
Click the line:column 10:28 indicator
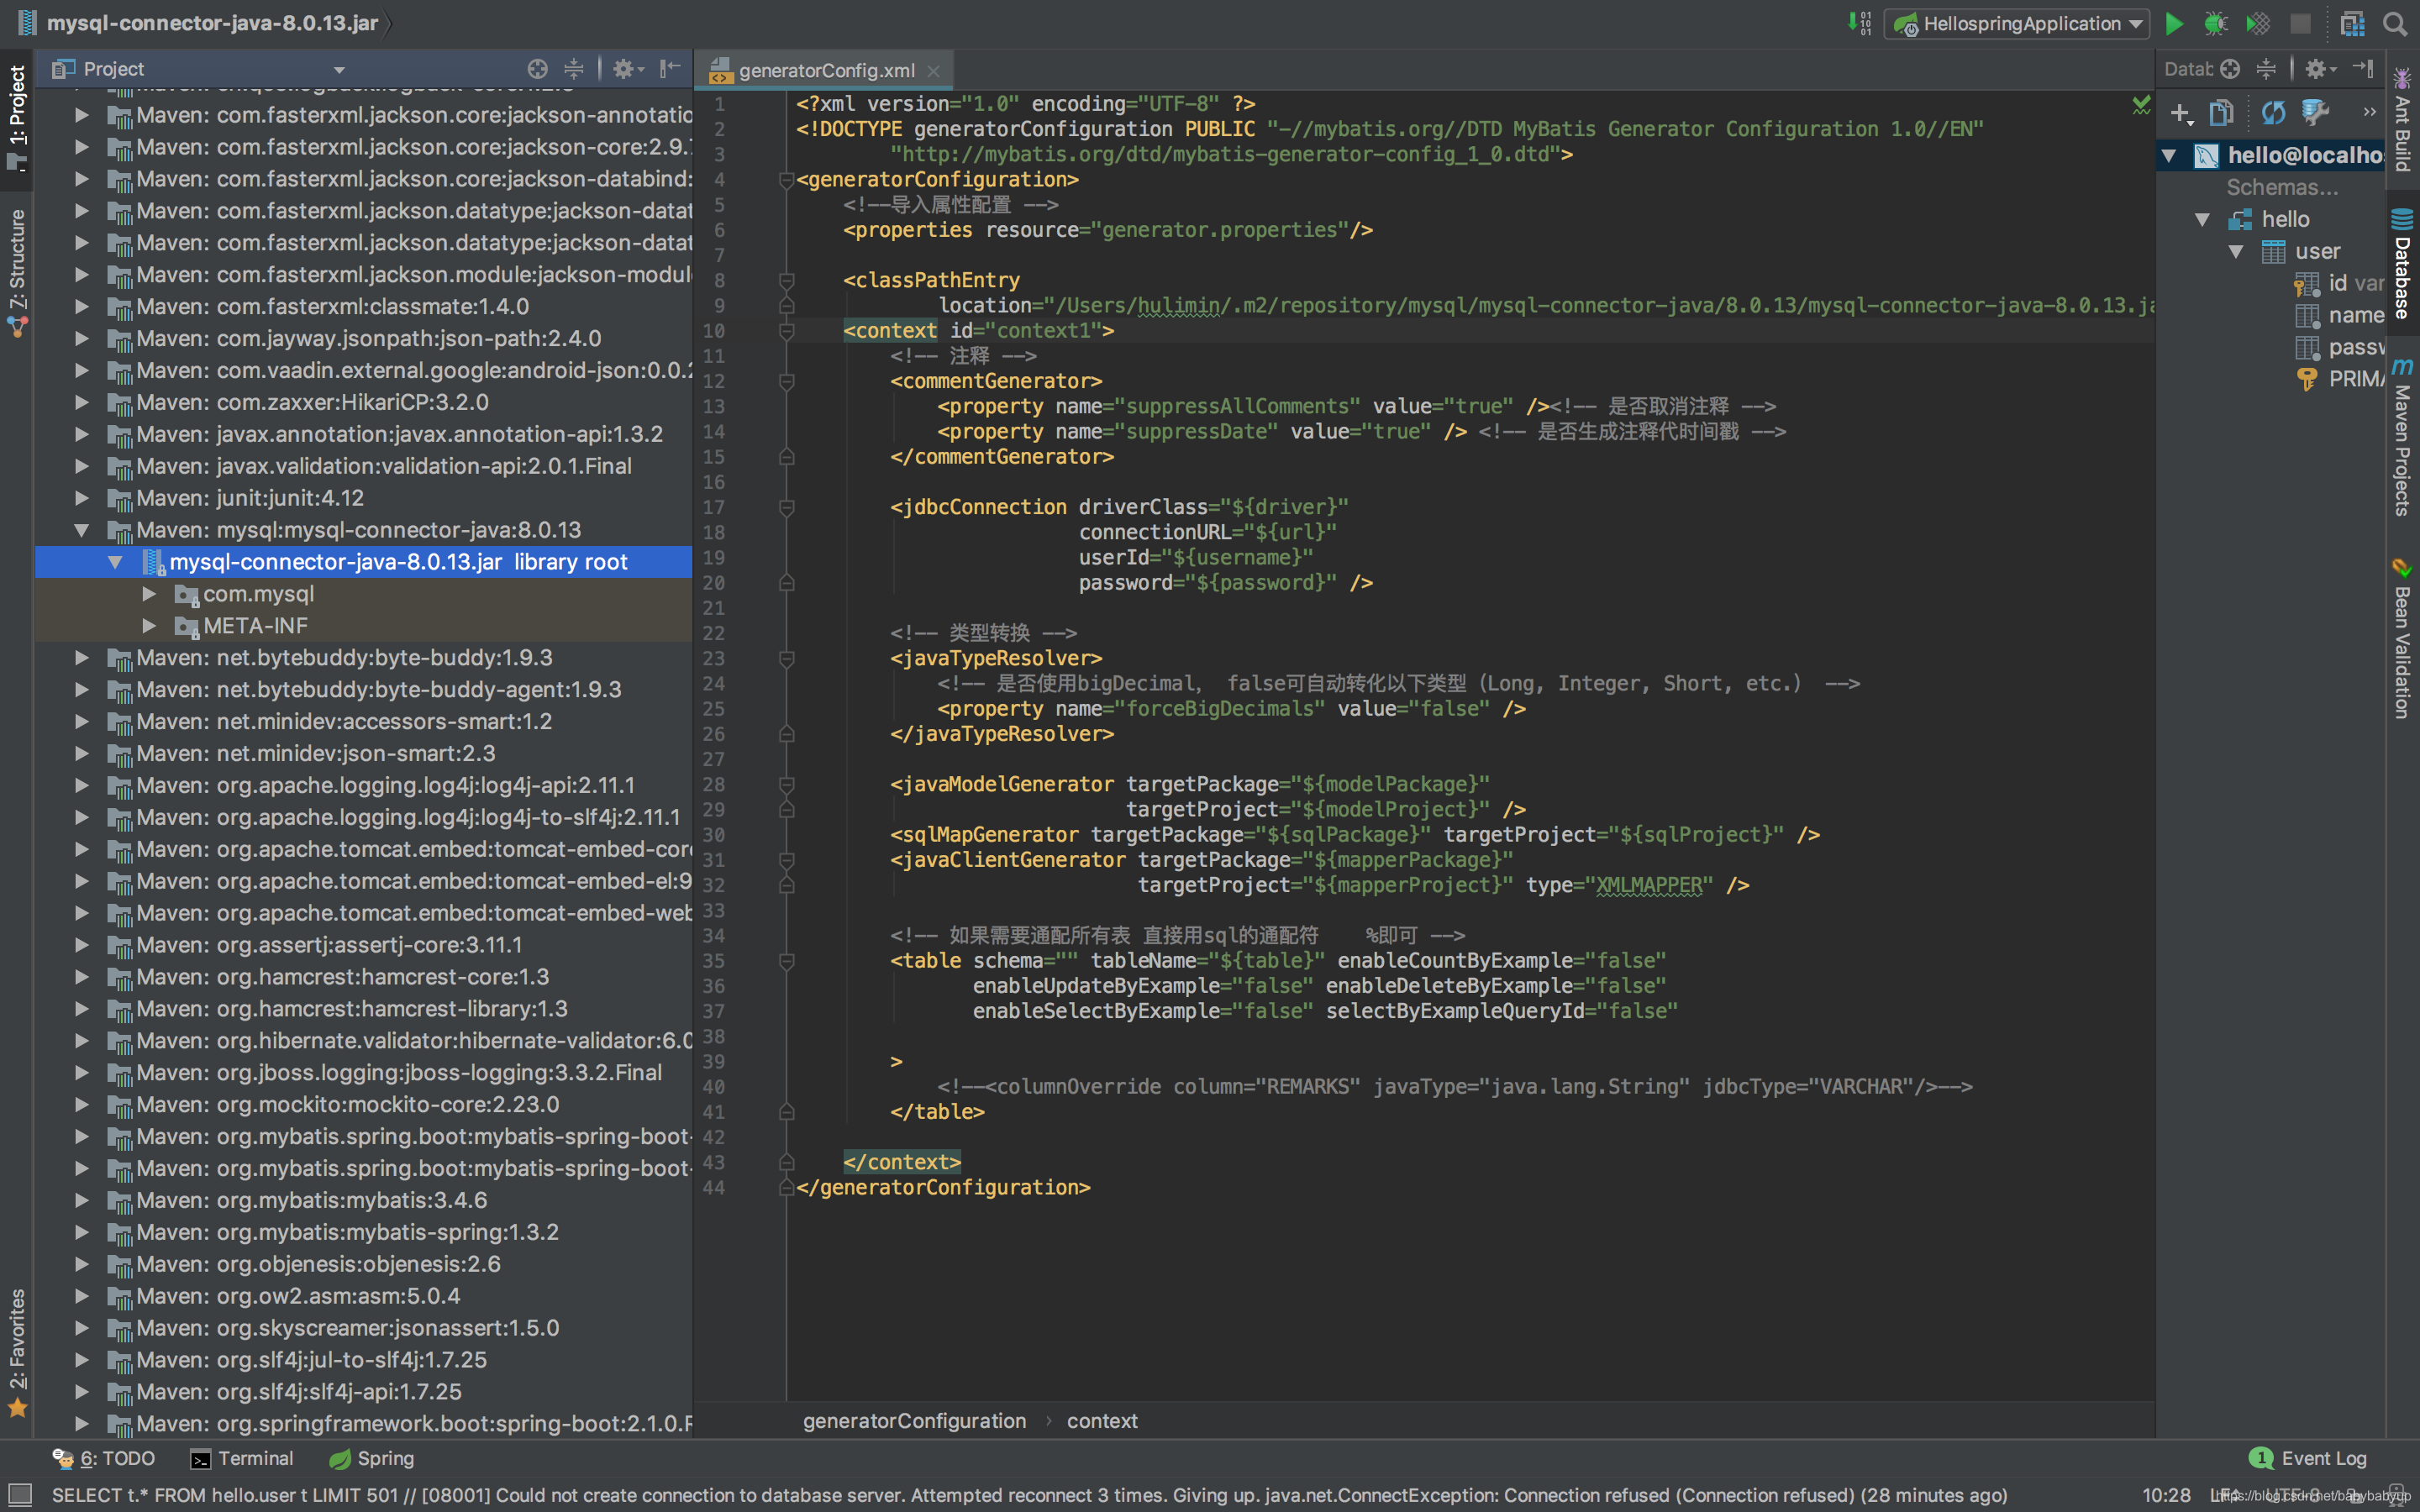(2166, 1495)
